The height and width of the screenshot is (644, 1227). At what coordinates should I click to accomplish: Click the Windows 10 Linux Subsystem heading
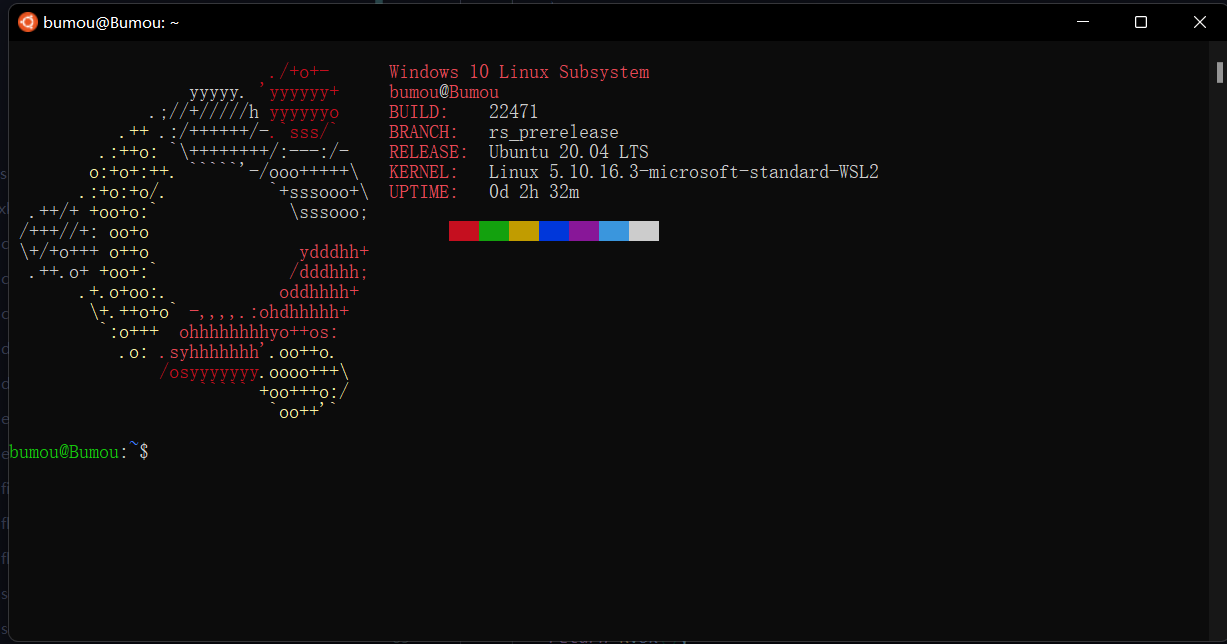pos(519,71)
